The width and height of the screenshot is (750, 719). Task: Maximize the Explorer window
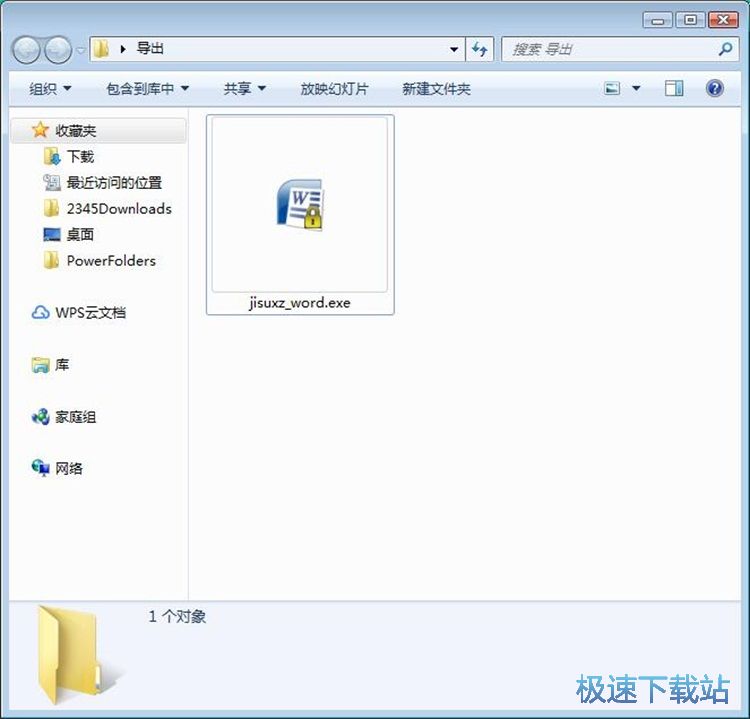690,20
